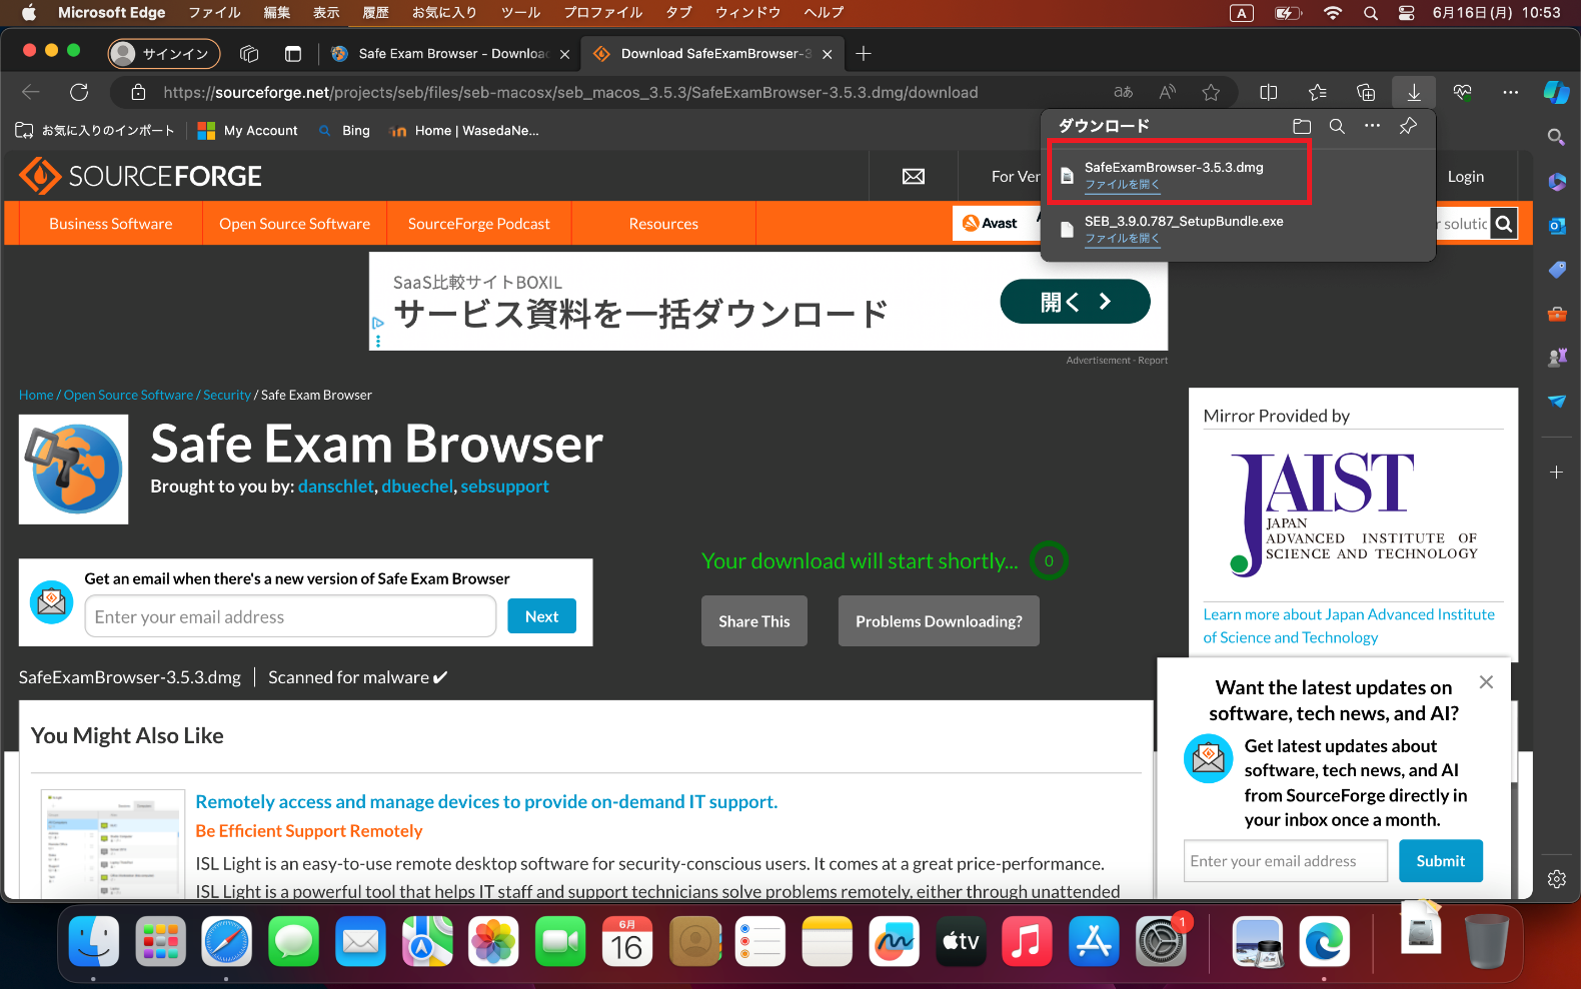Reload the page with the refresh icon
This screenshot has height=989, width=1581.
79,92
